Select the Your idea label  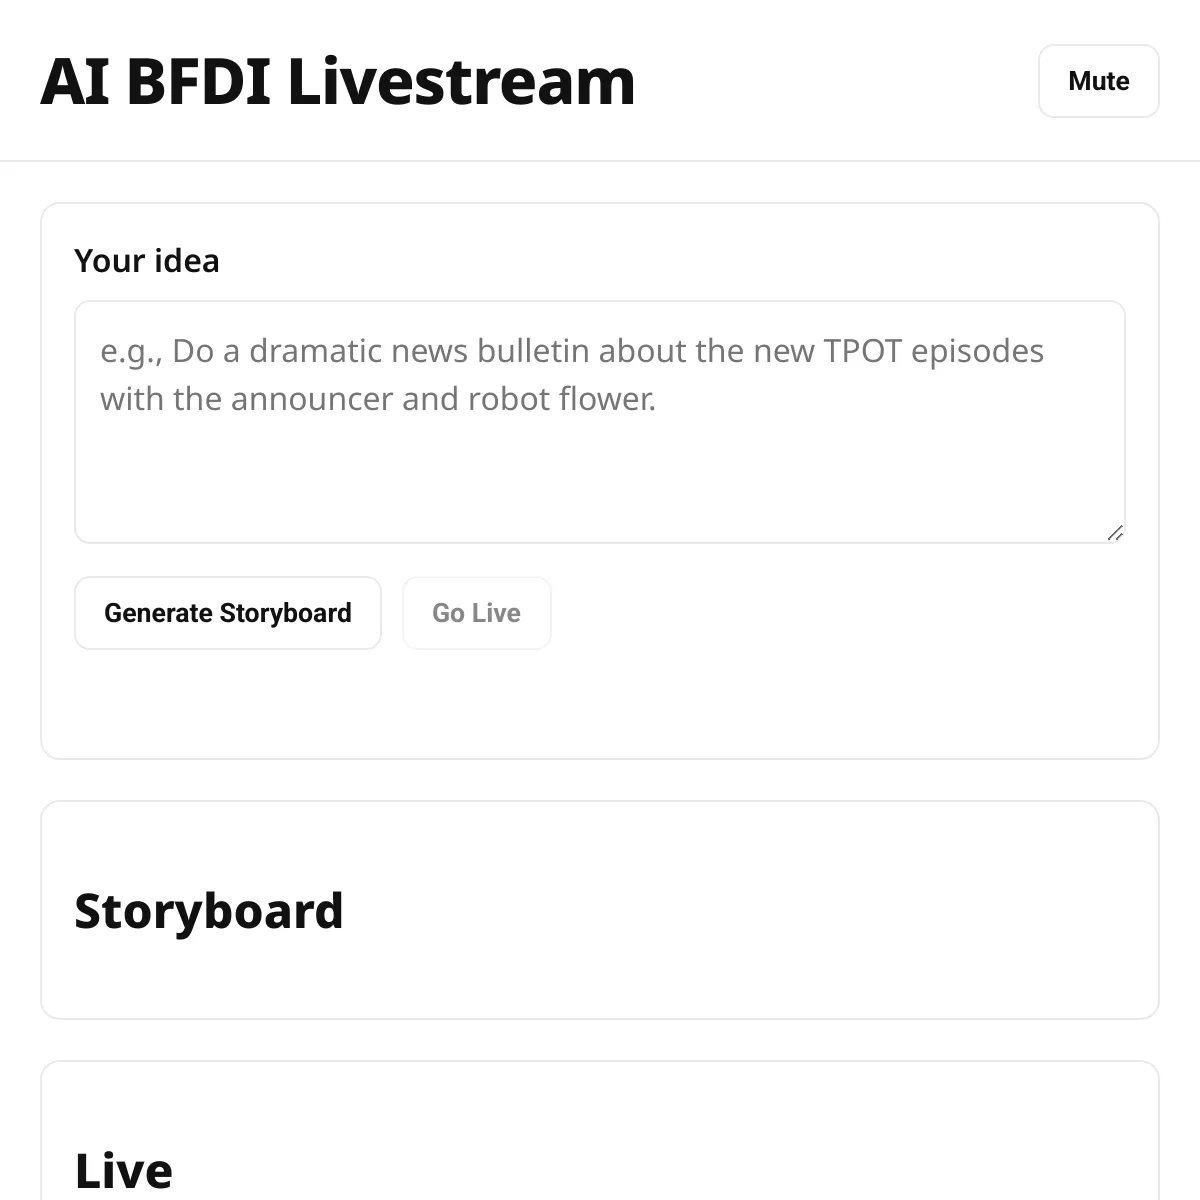pos(147,261)
